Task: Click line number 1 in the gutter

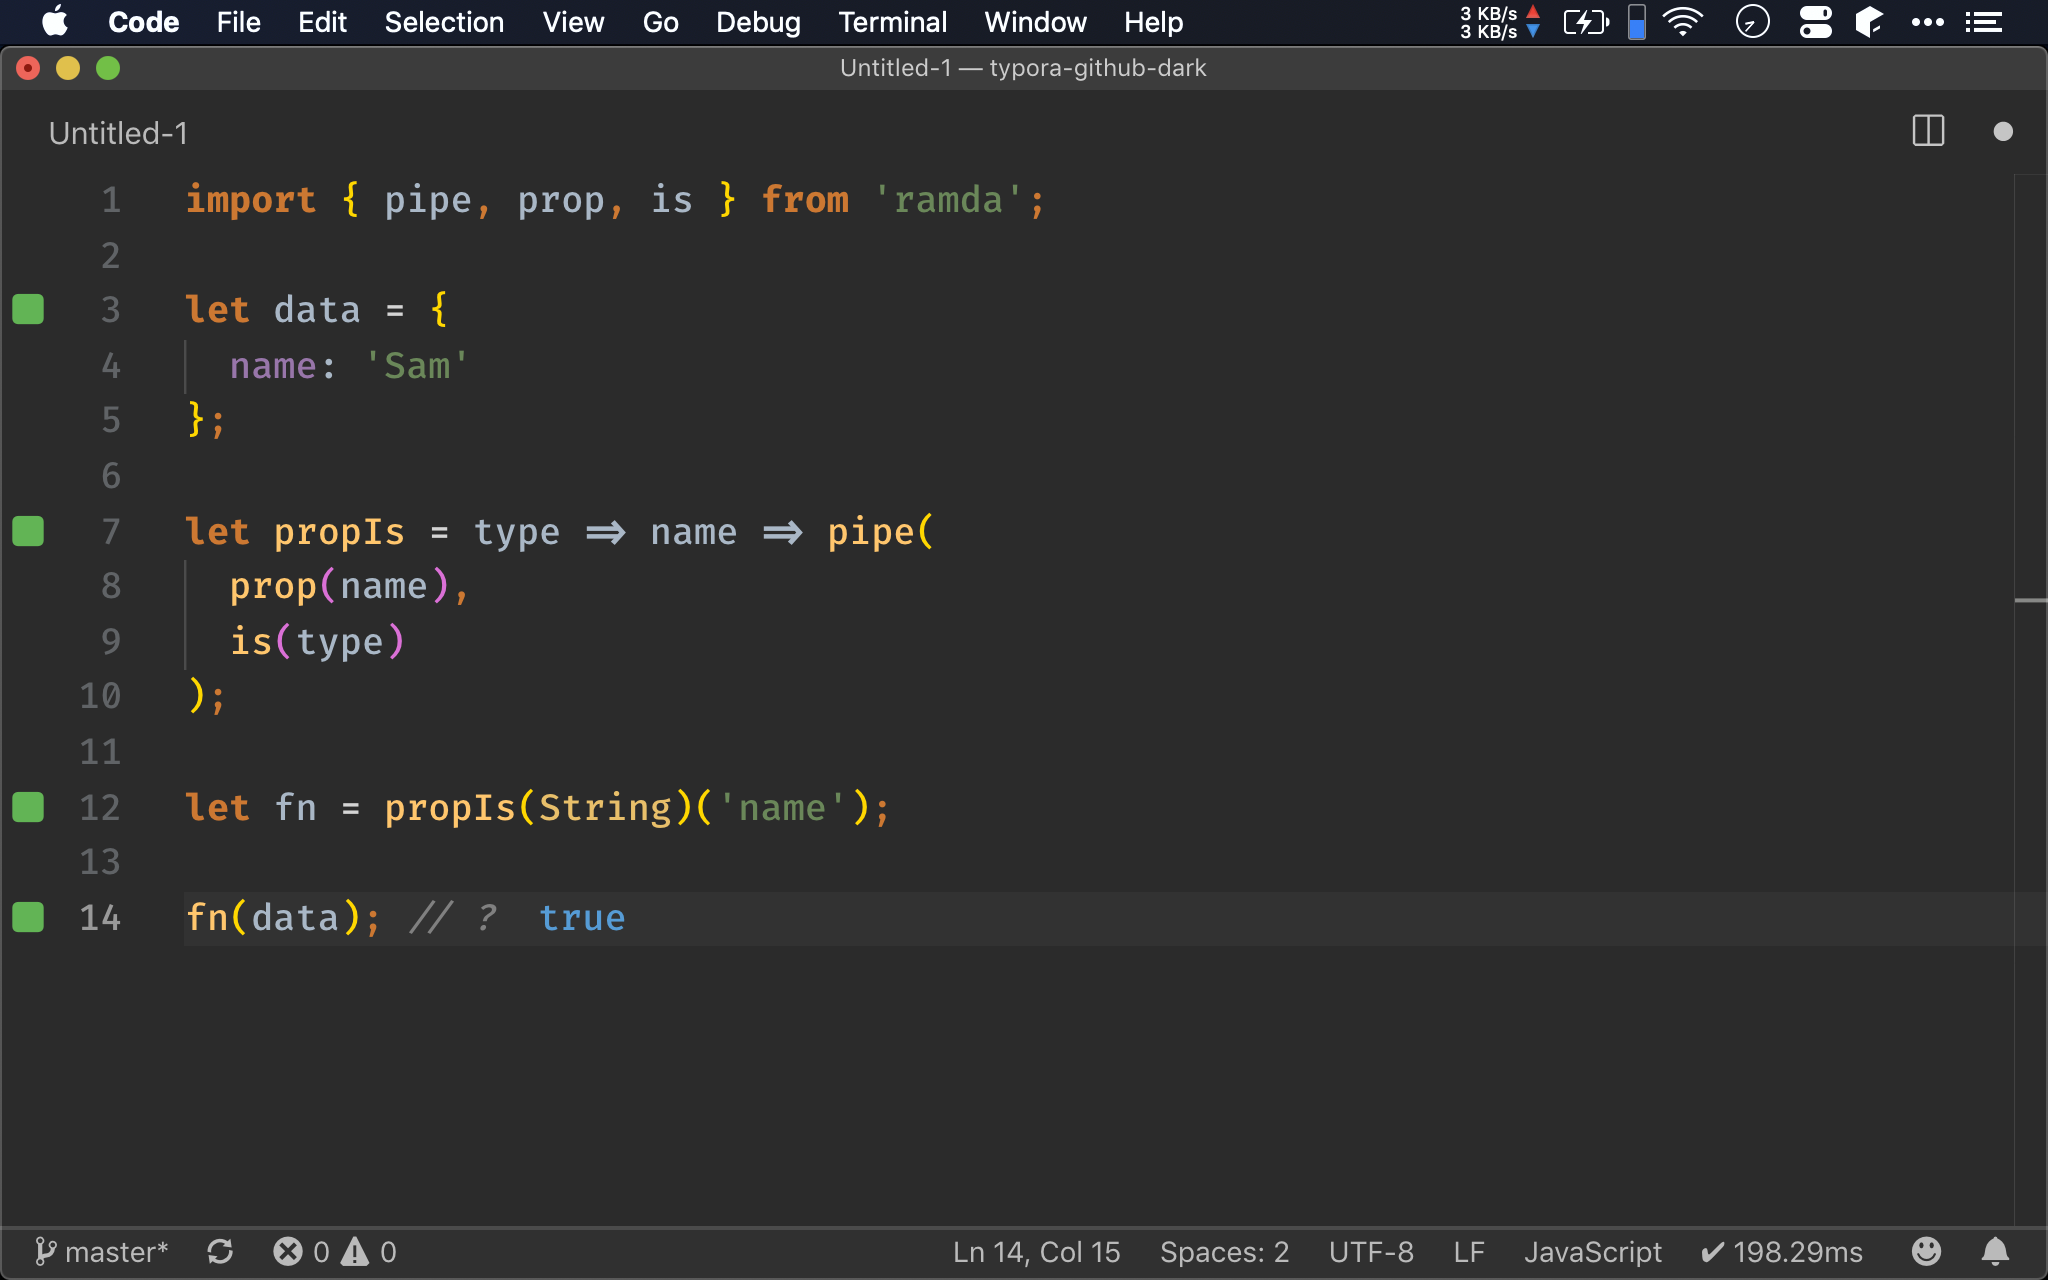Action: click(111, 200)
